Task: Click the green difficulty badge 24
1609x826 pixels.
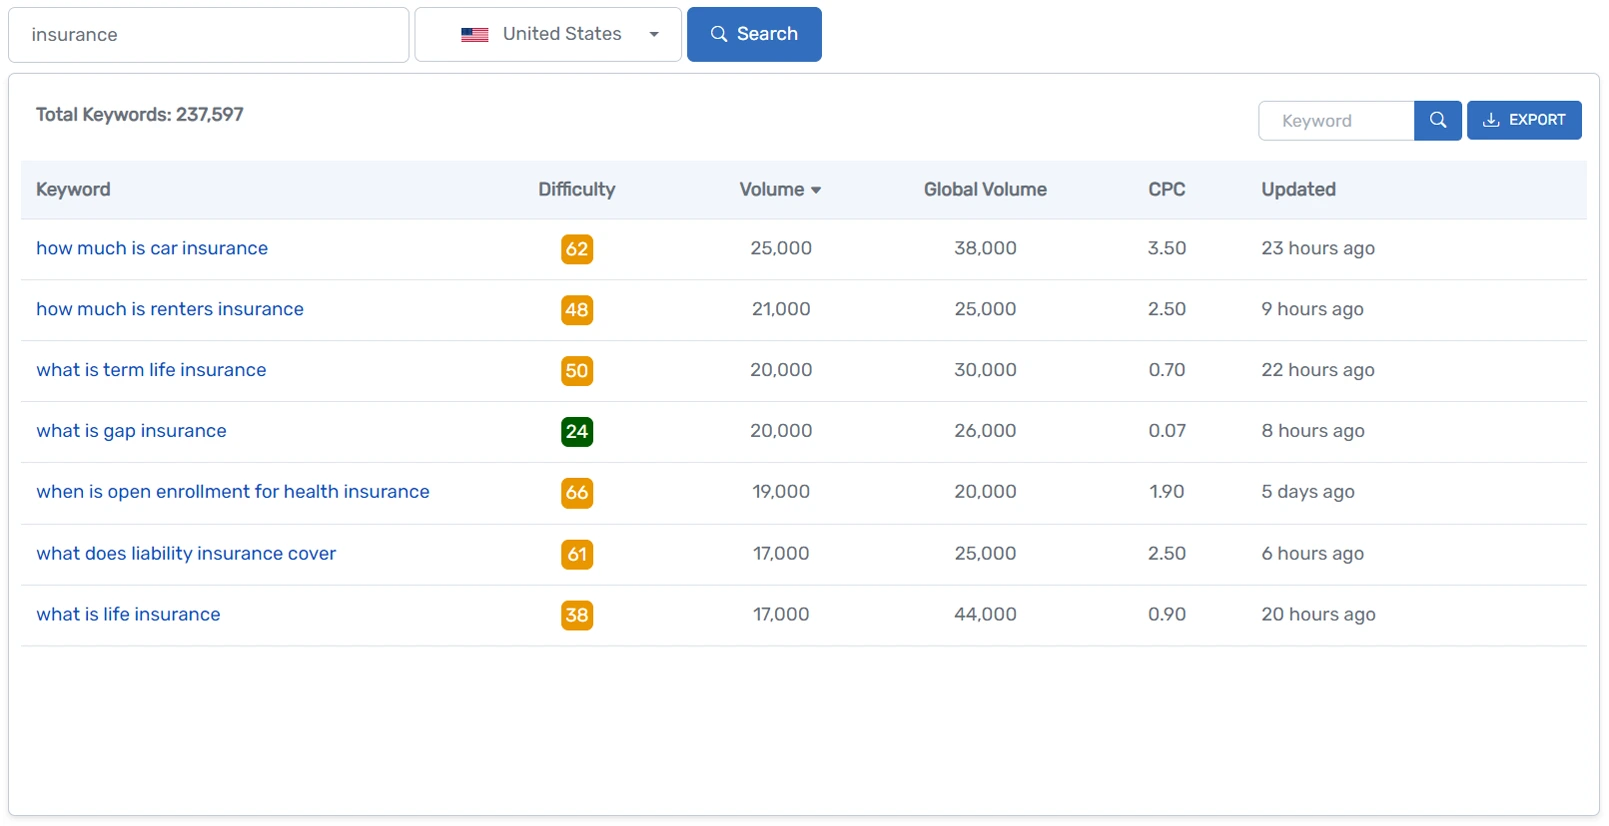Action: click(577, 432)
